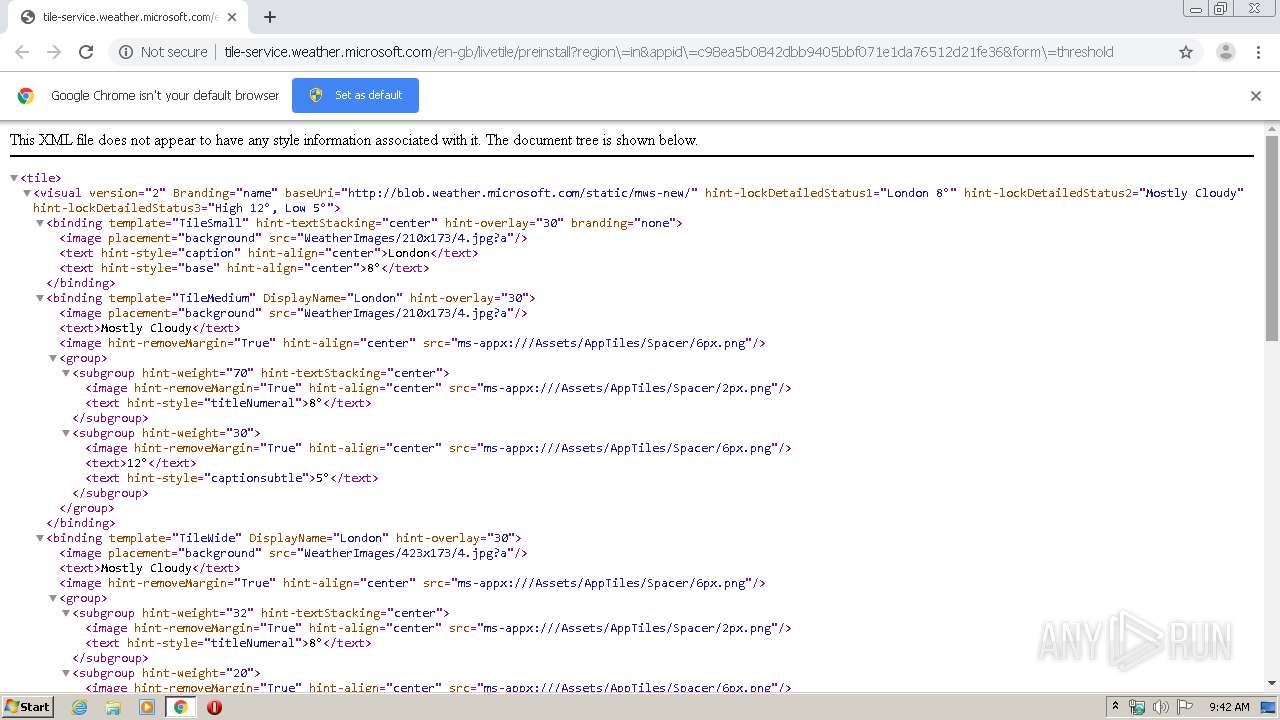Click the scrollbar down arrow
The image size is (1280, 720).
point(1272,683)
